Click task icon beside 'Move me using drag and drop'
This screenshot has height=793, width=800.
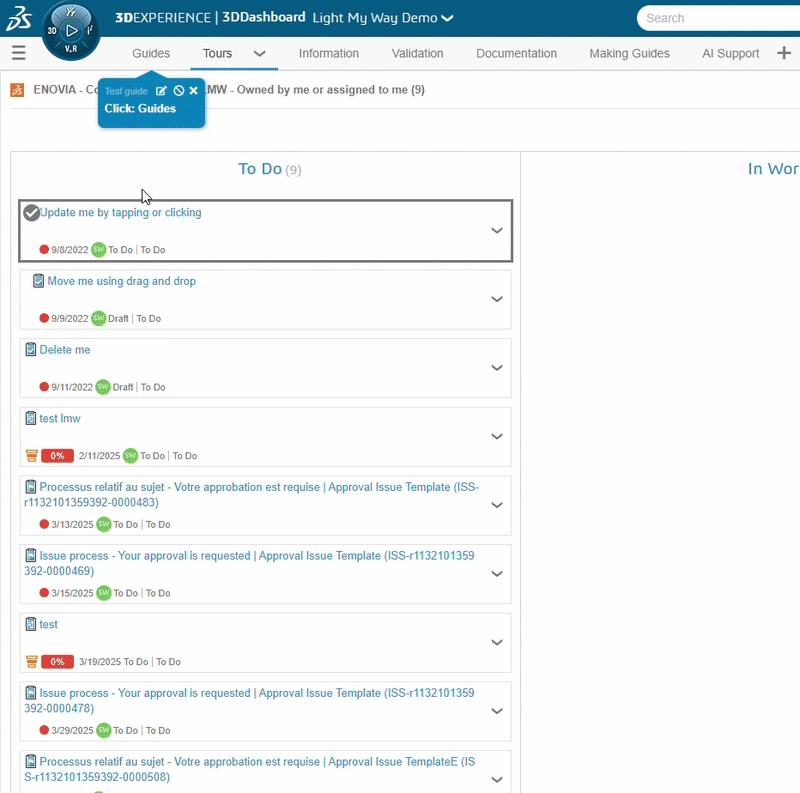click(x=38, y=281)
